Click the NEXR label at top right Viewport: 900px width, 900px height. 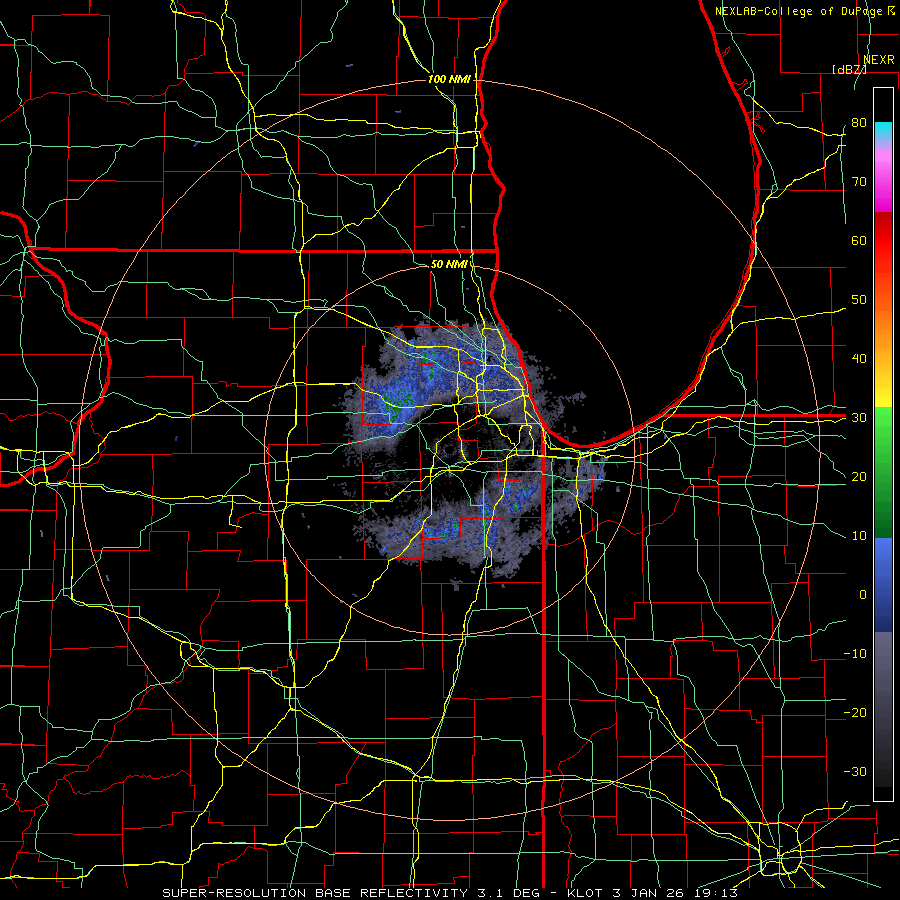(879, 60)
